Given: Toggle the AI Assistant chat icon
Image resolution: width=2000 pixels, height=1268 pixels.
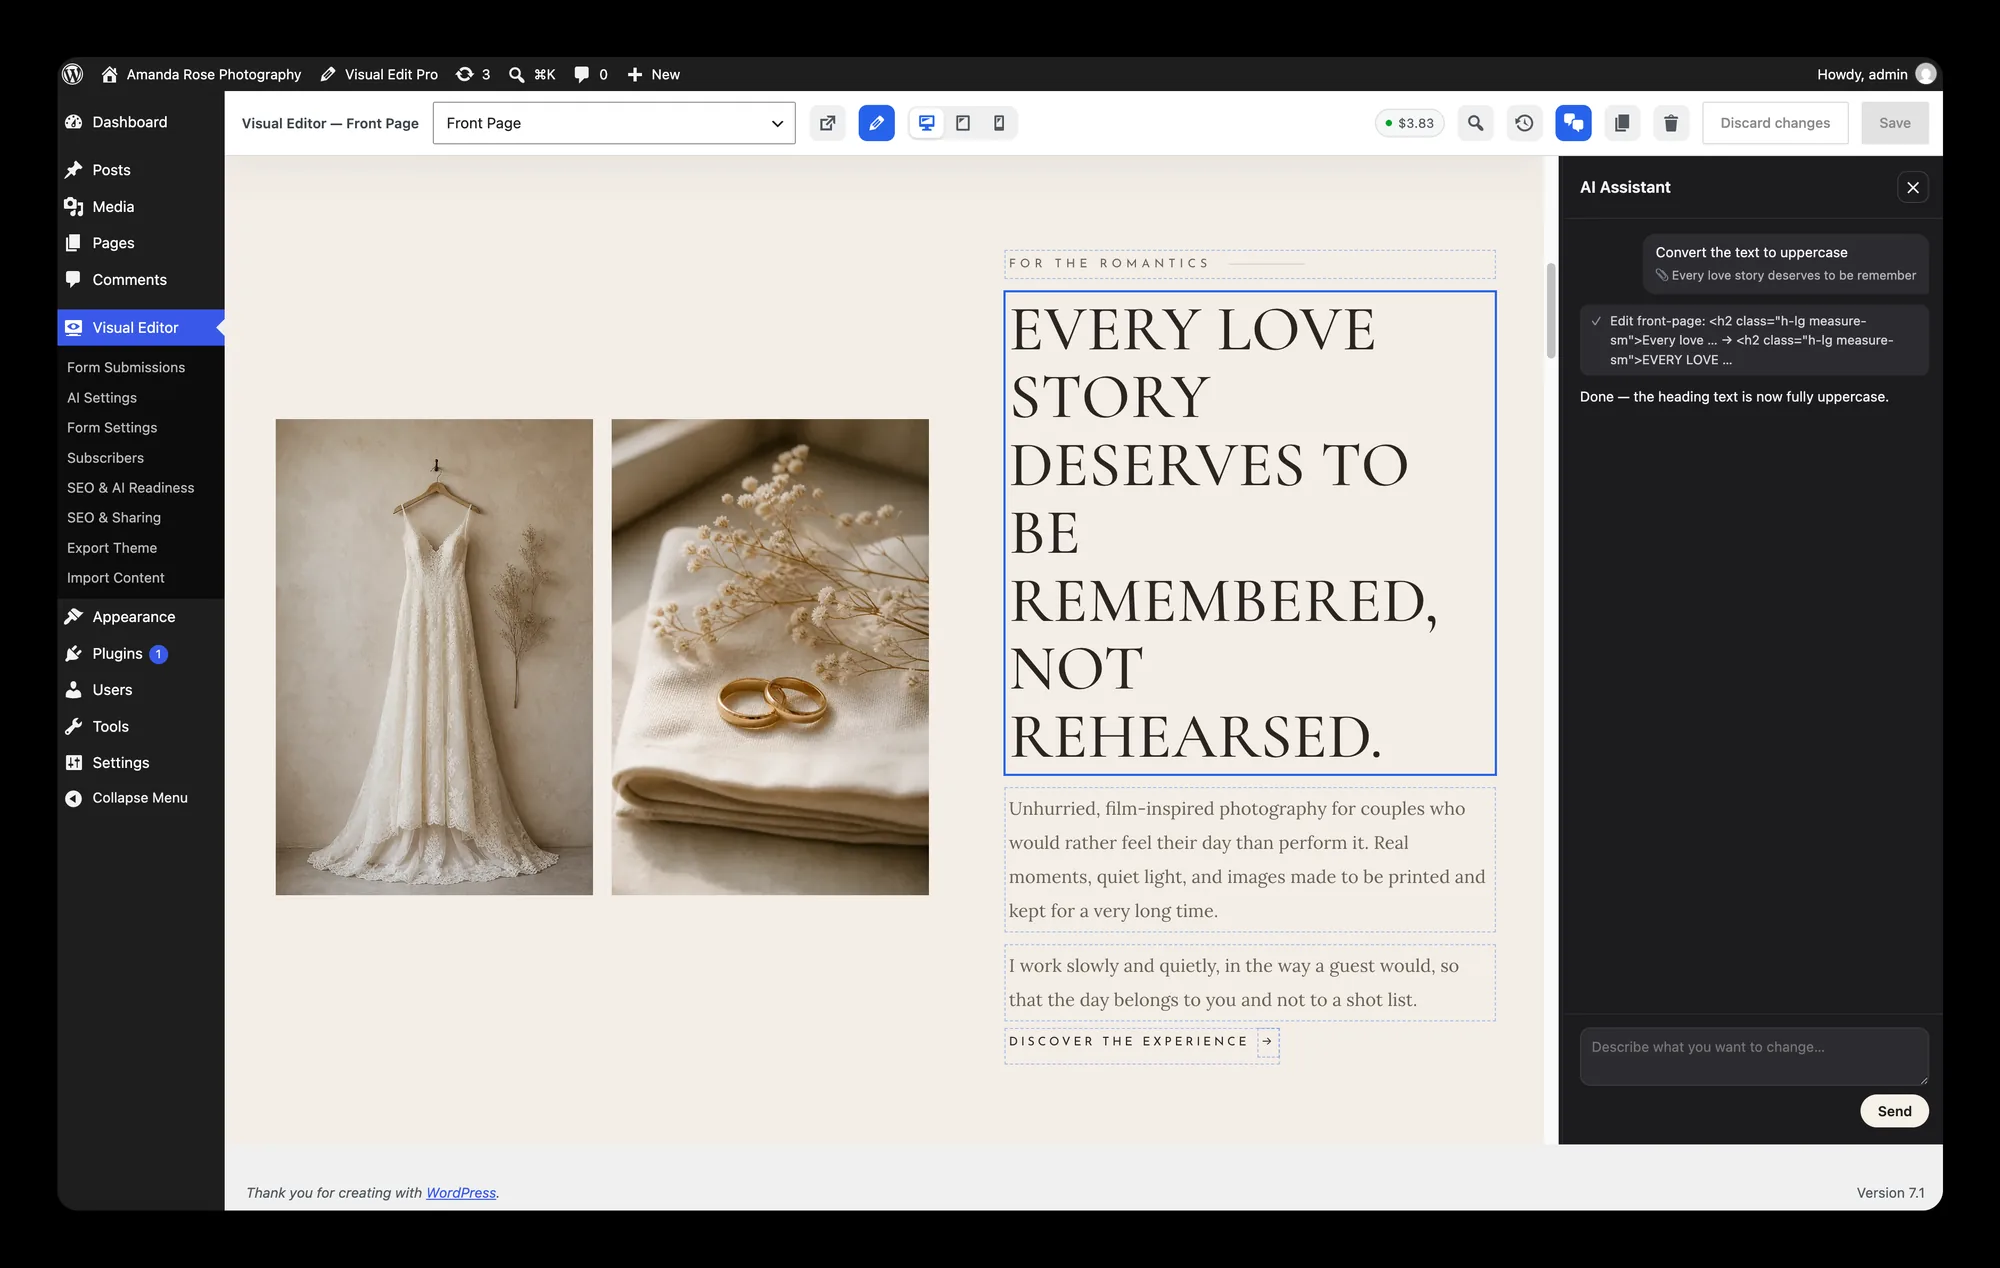Looking at the screenshot, I should tap(1573, 123).
